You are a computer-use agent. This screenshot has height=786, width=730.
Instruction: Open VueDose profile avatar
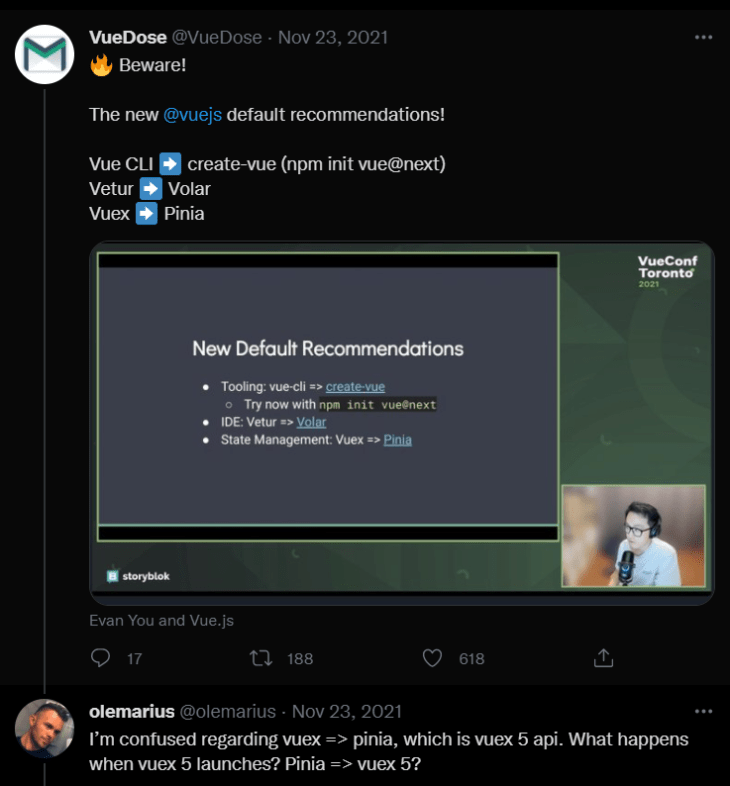coord(45,55)
